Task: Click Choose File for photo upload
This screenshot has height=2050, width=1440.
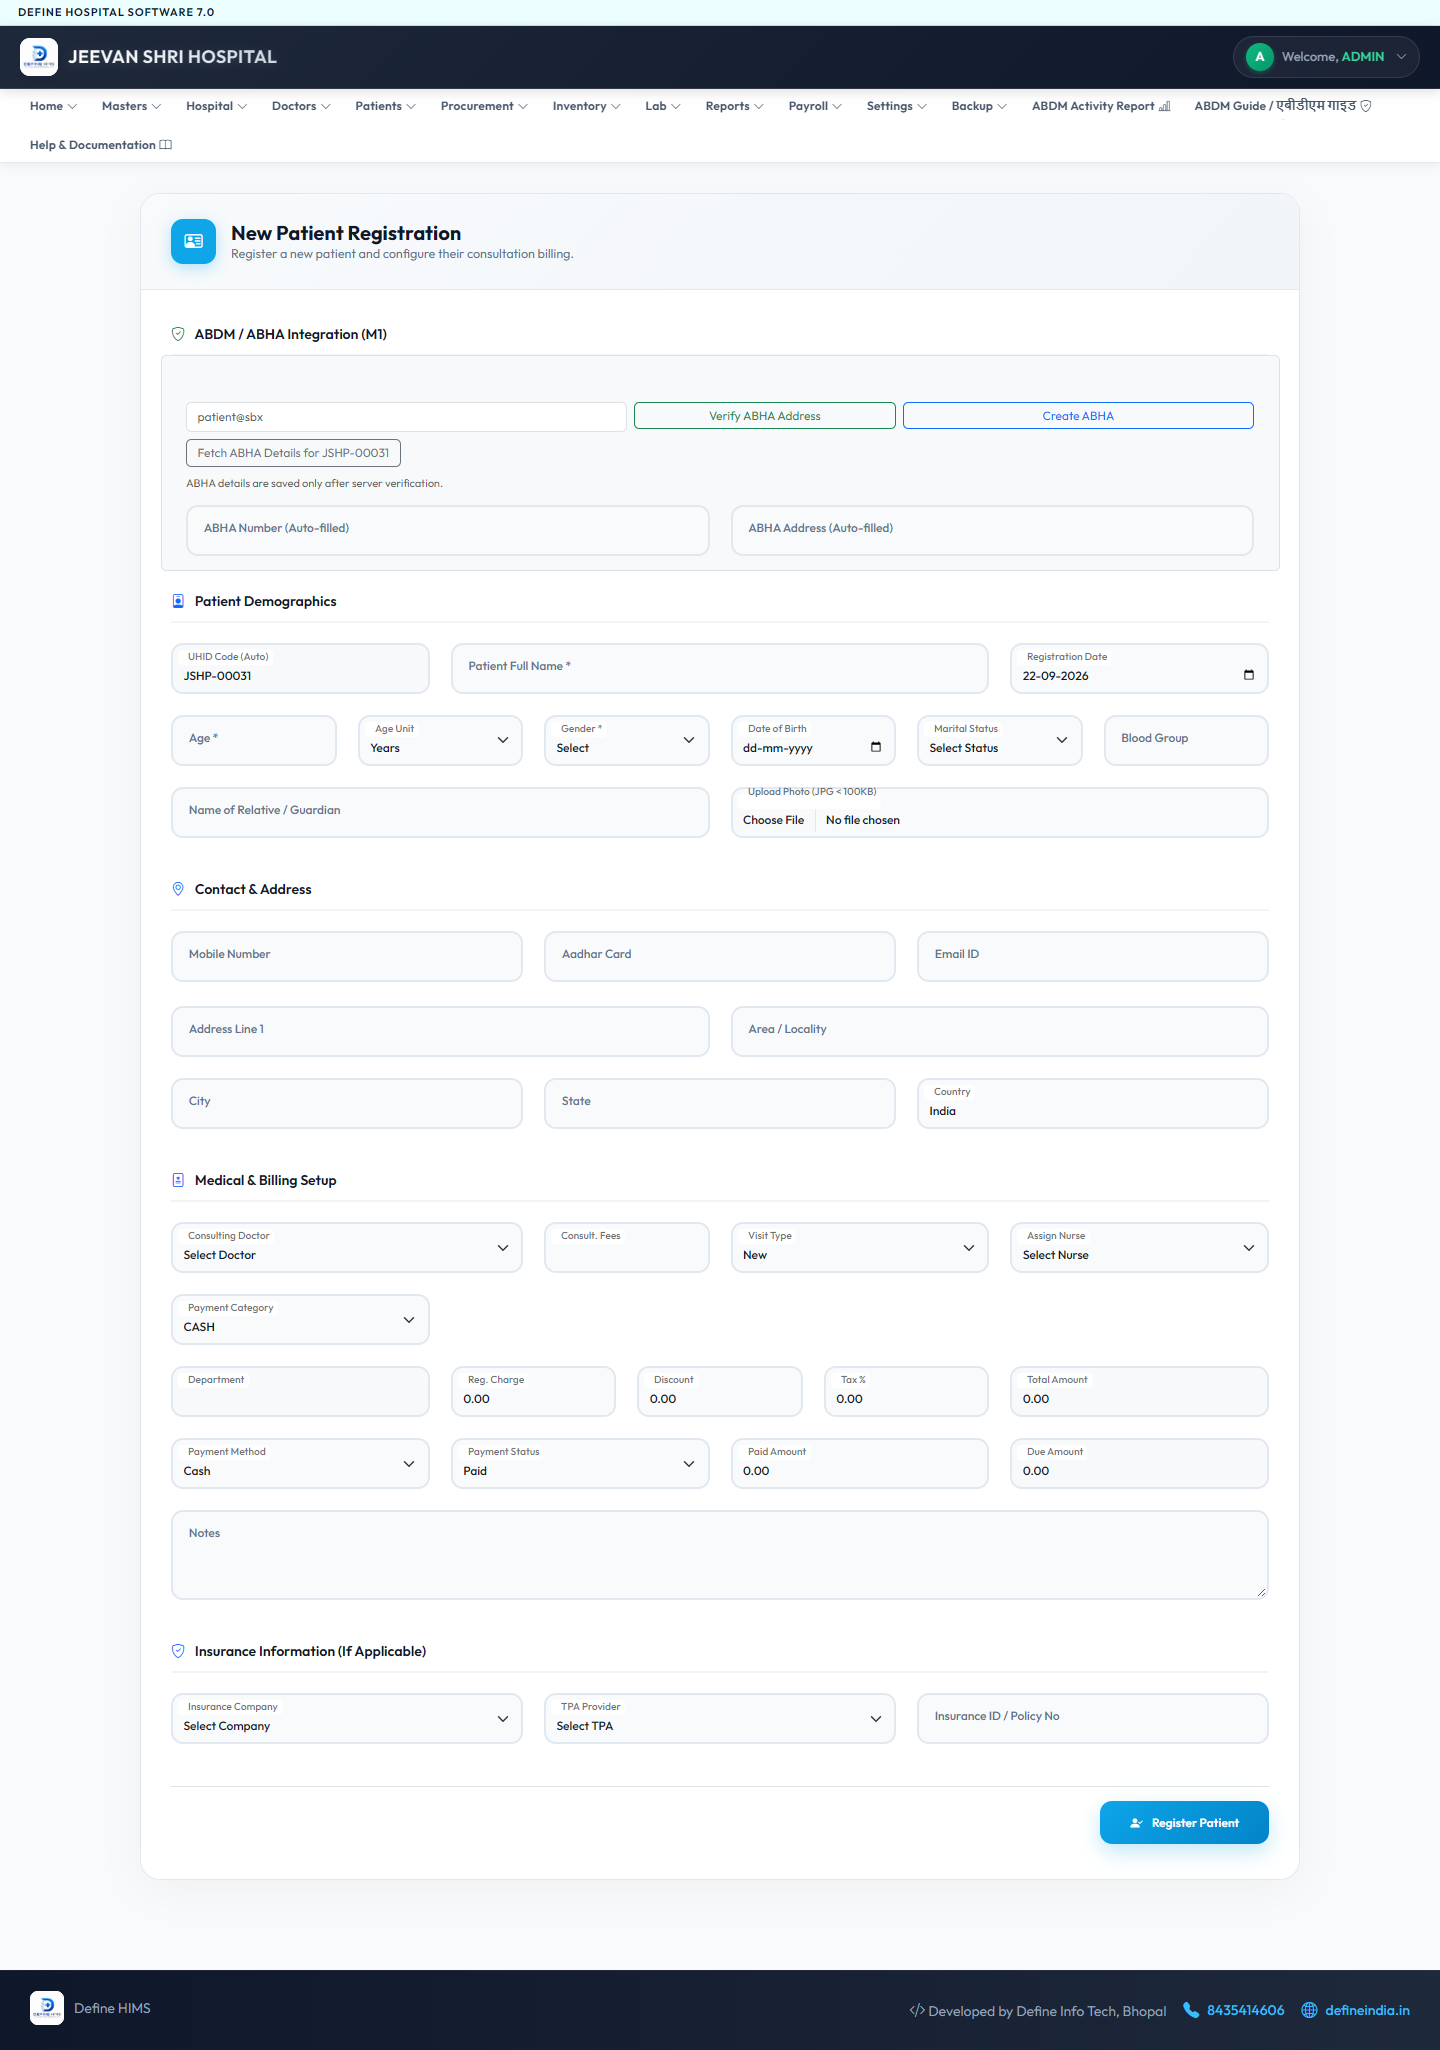Action: point(774,820)
